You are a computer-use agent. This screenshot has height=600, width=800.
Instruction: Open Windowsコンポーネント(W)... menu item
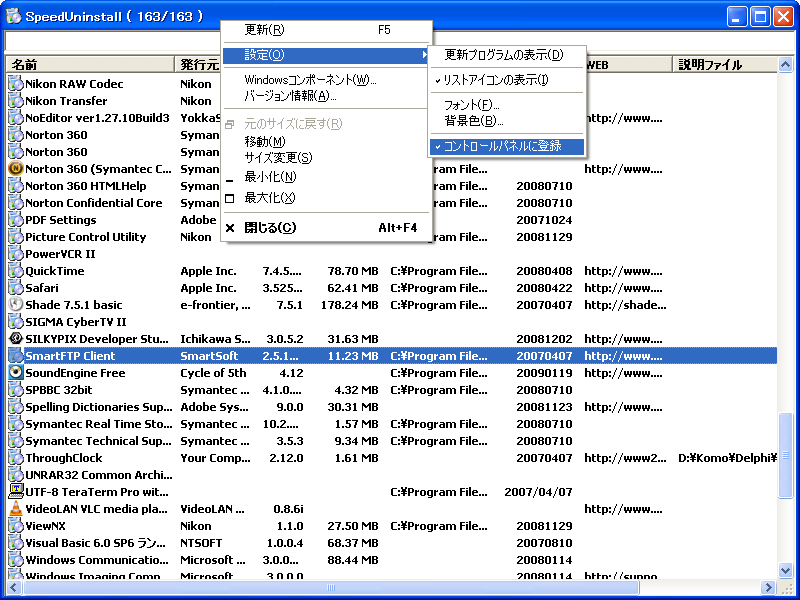[327, 80]
